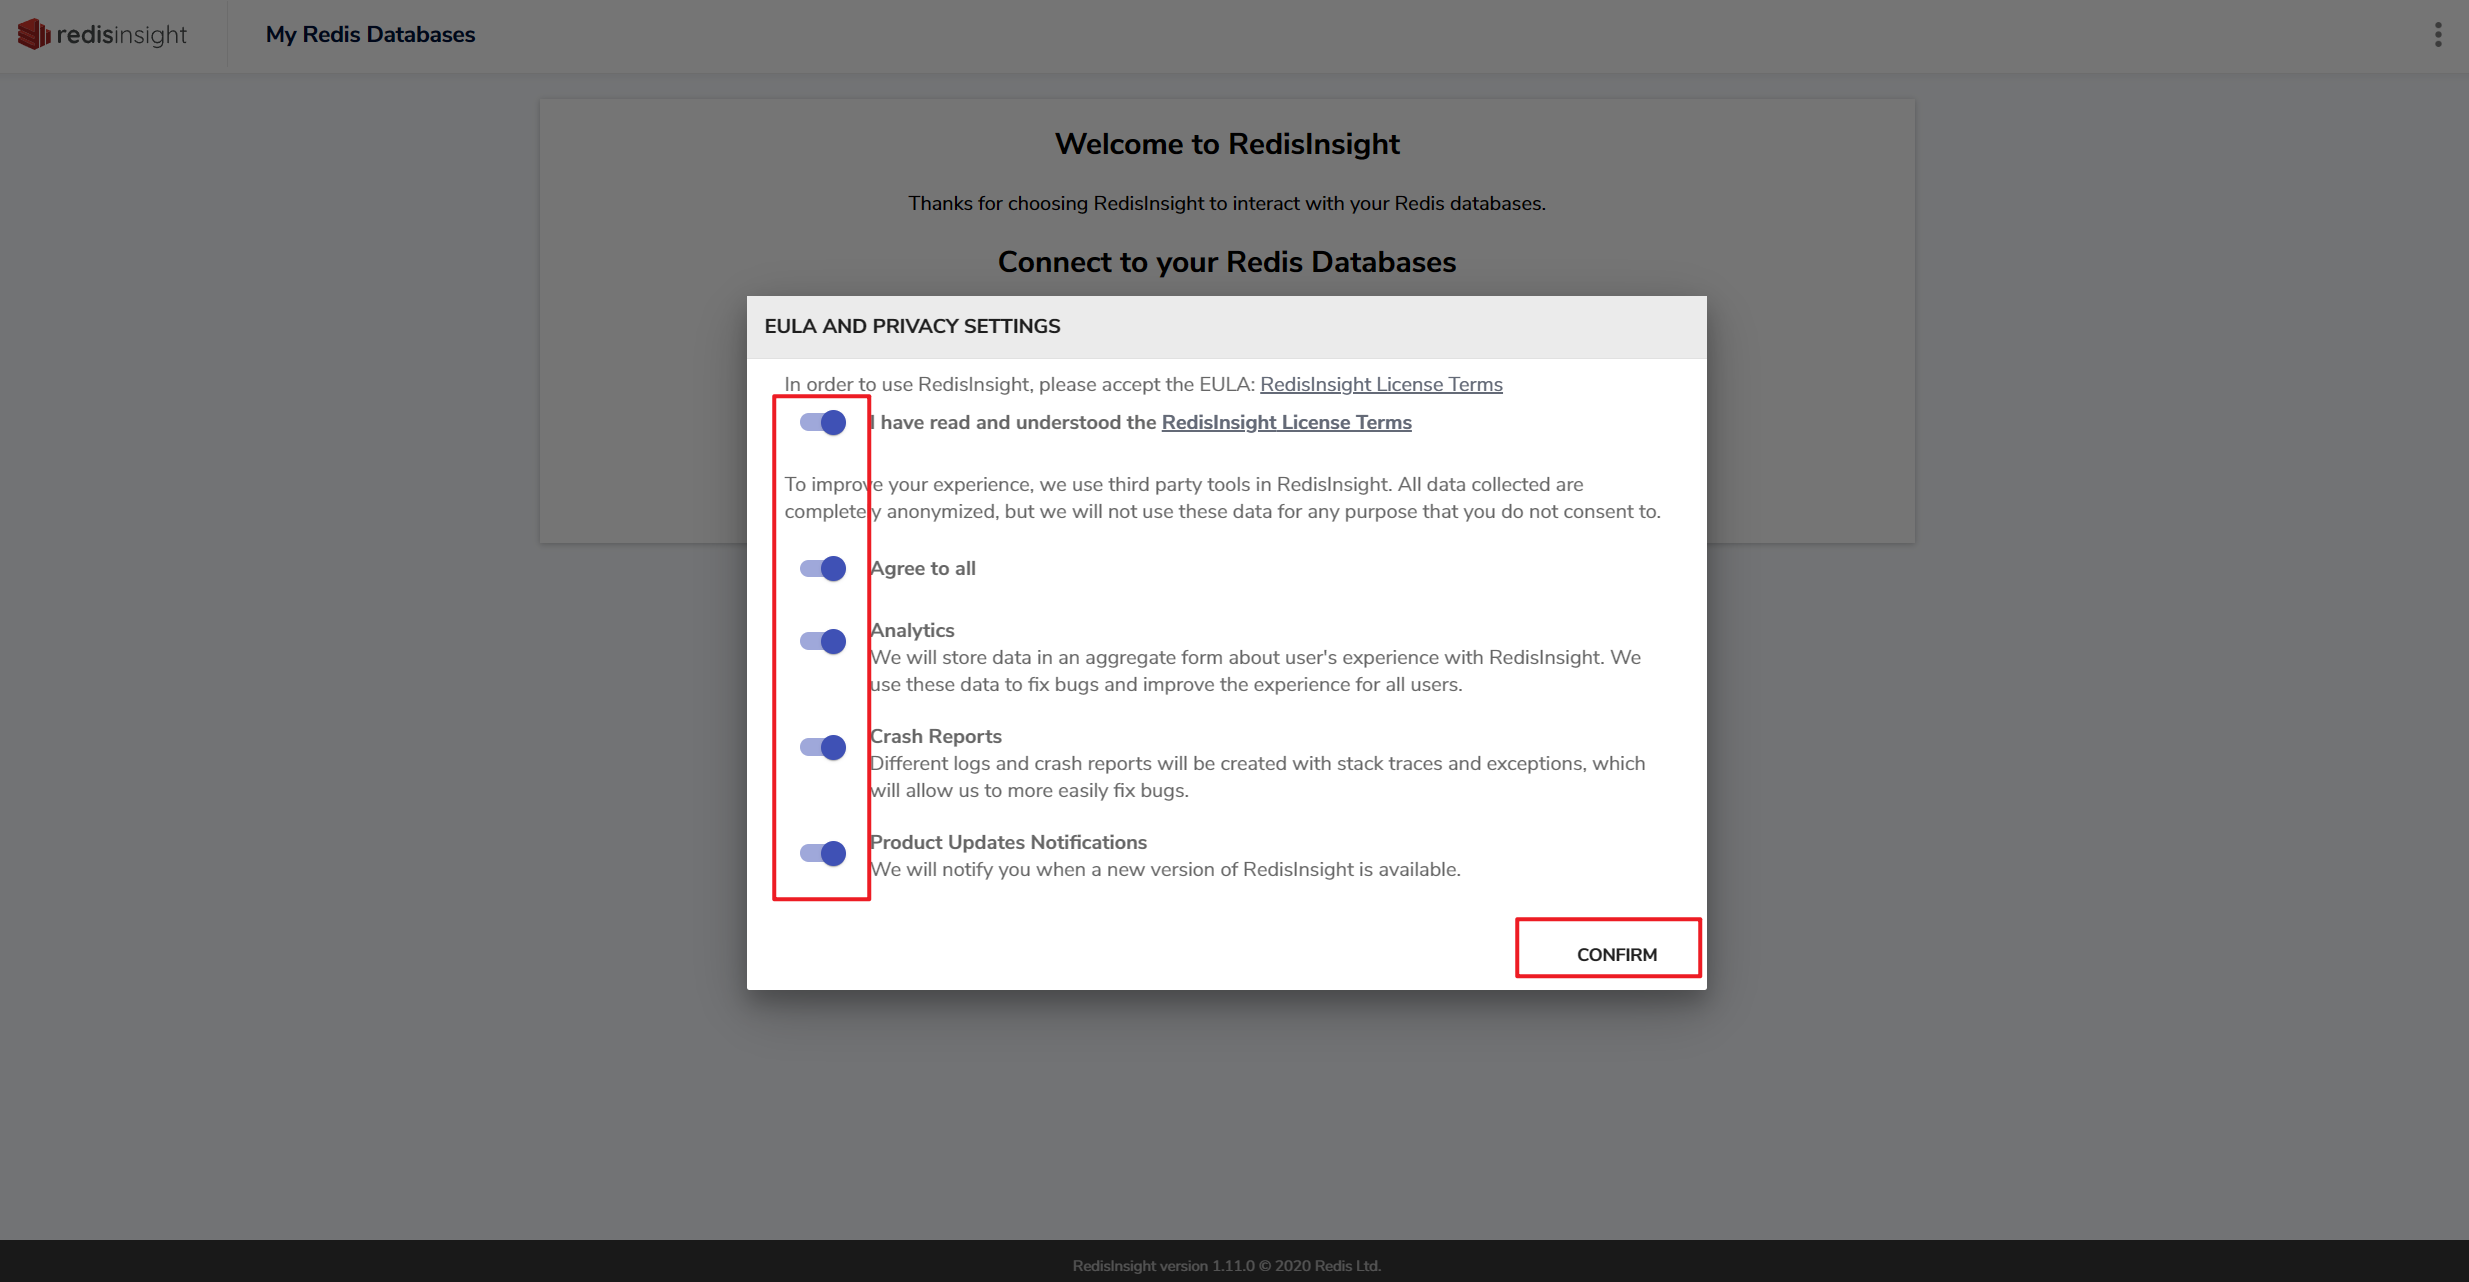Click the RedisInsight version footer text

tap(1227, 1266)
